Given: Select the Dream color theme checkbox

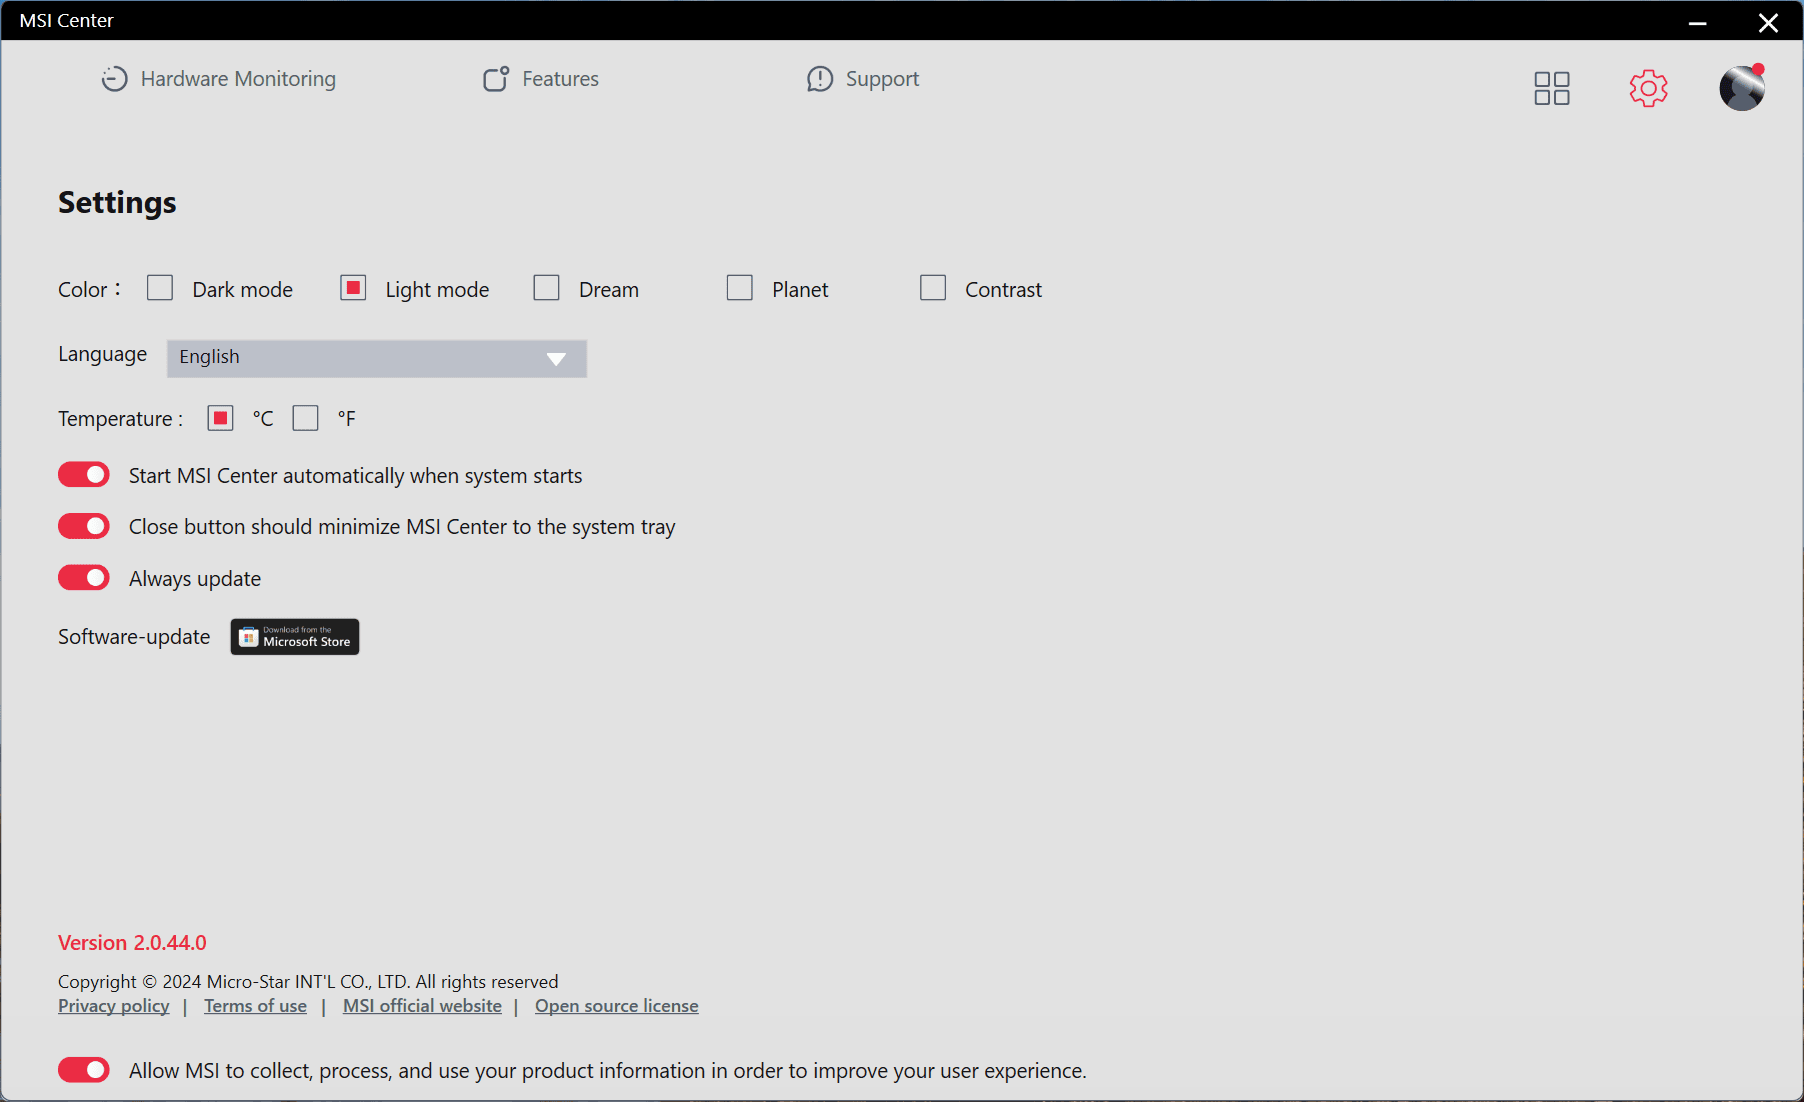Looking at the screenshot, I should point(546,288).
